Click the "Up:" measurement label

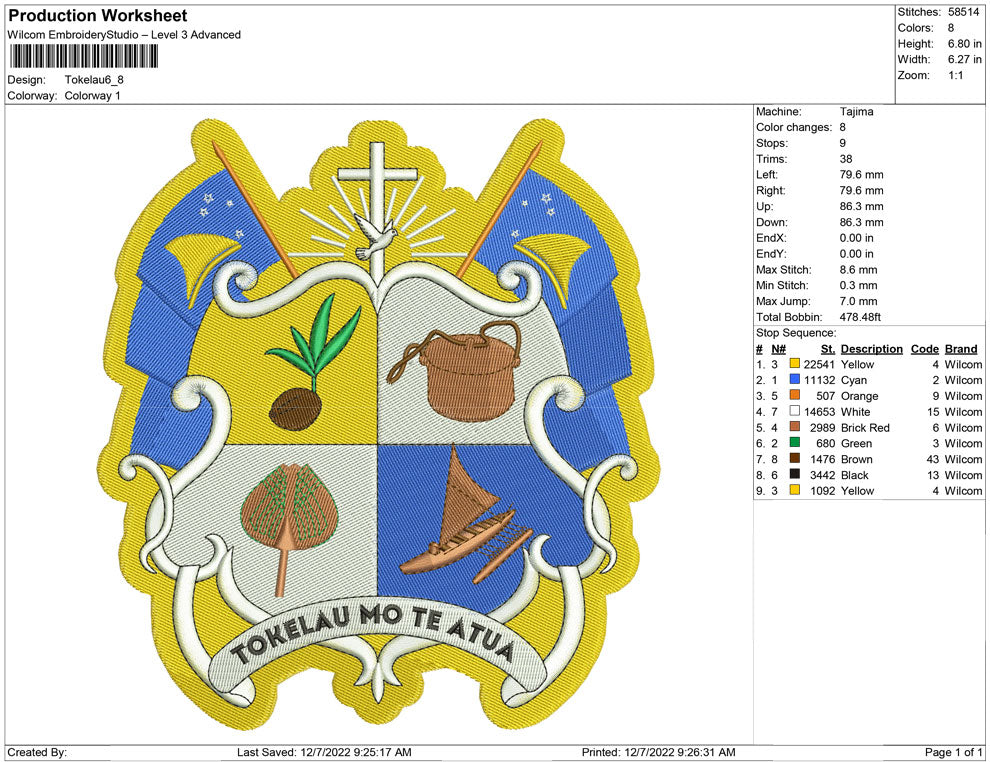(x=764, y=206)
